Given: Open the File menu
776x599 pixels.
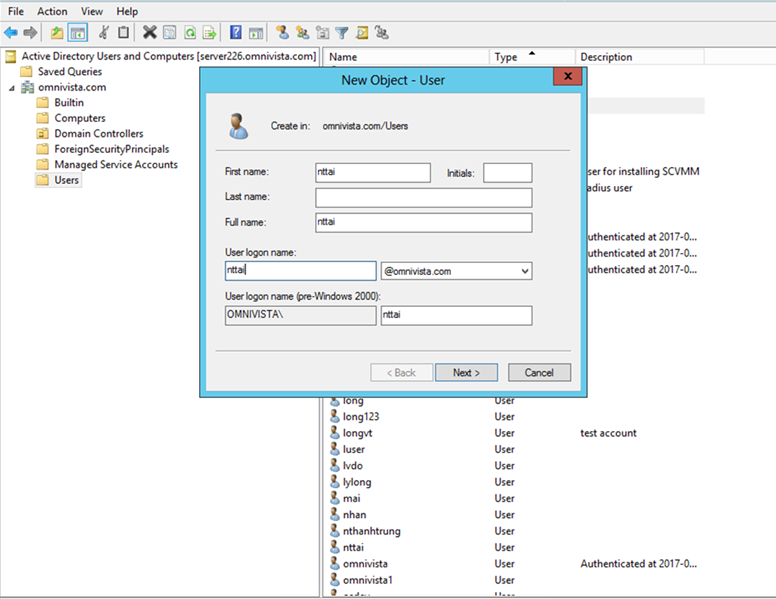Looking at the screenshot, I should pyautogui.click(x=16, y=11).
